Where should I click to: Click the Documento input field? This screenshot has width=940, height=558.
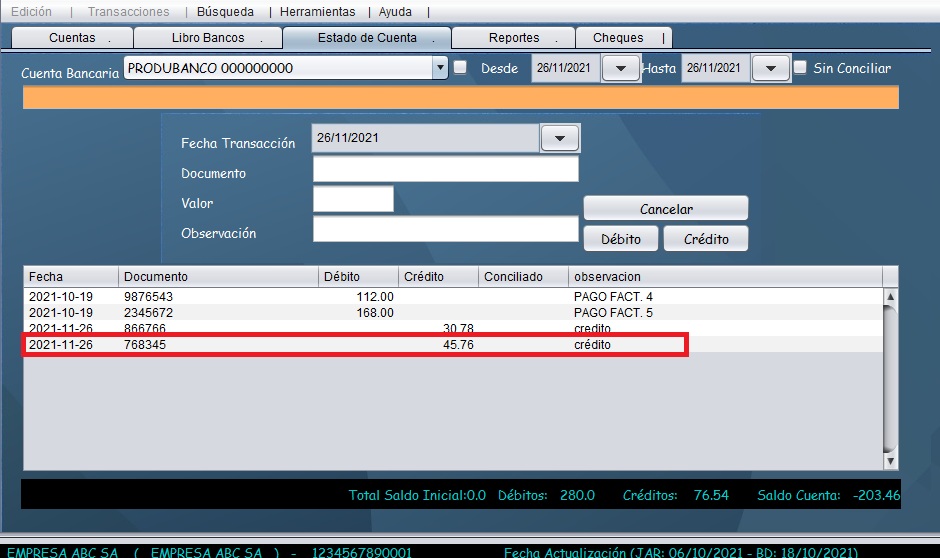point(446,170)
